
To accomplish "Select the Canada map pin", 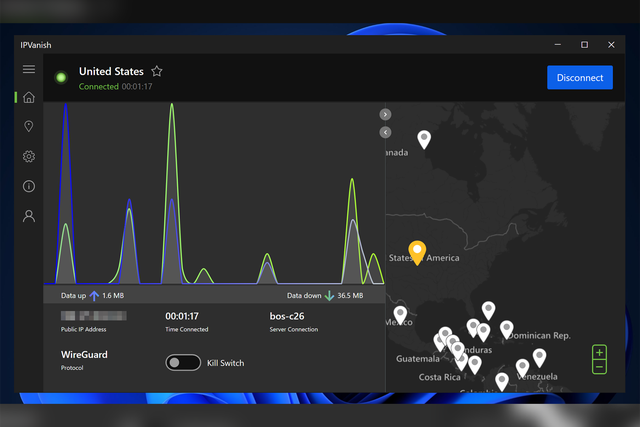I will click(x=424, y=139).
